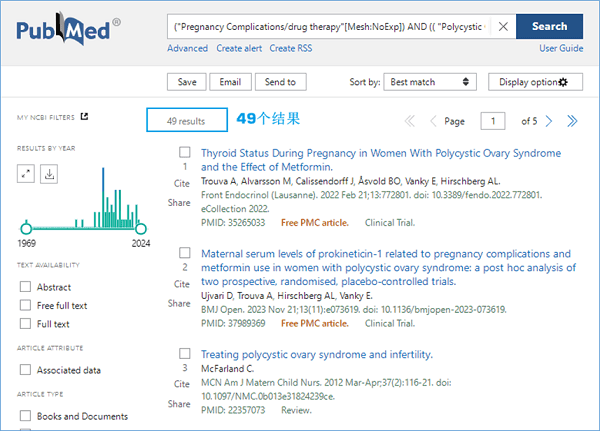Click the page number input field
The width and height of the screenshot is (600, 431).
coord(493,121)
